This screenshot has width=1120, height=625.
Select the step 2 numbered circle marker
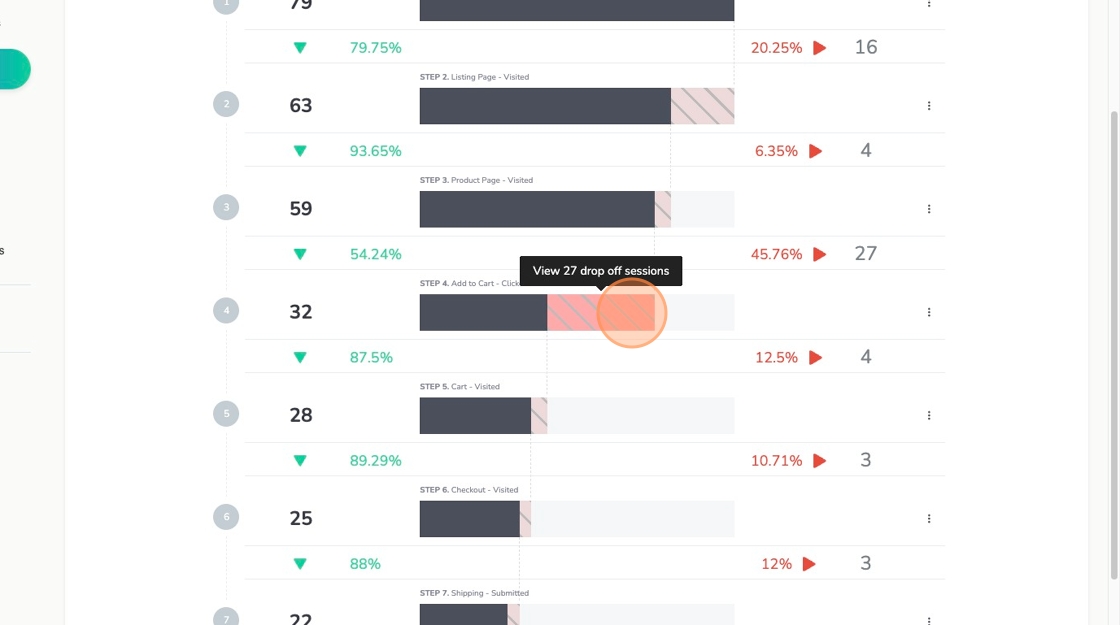point(226,104)
